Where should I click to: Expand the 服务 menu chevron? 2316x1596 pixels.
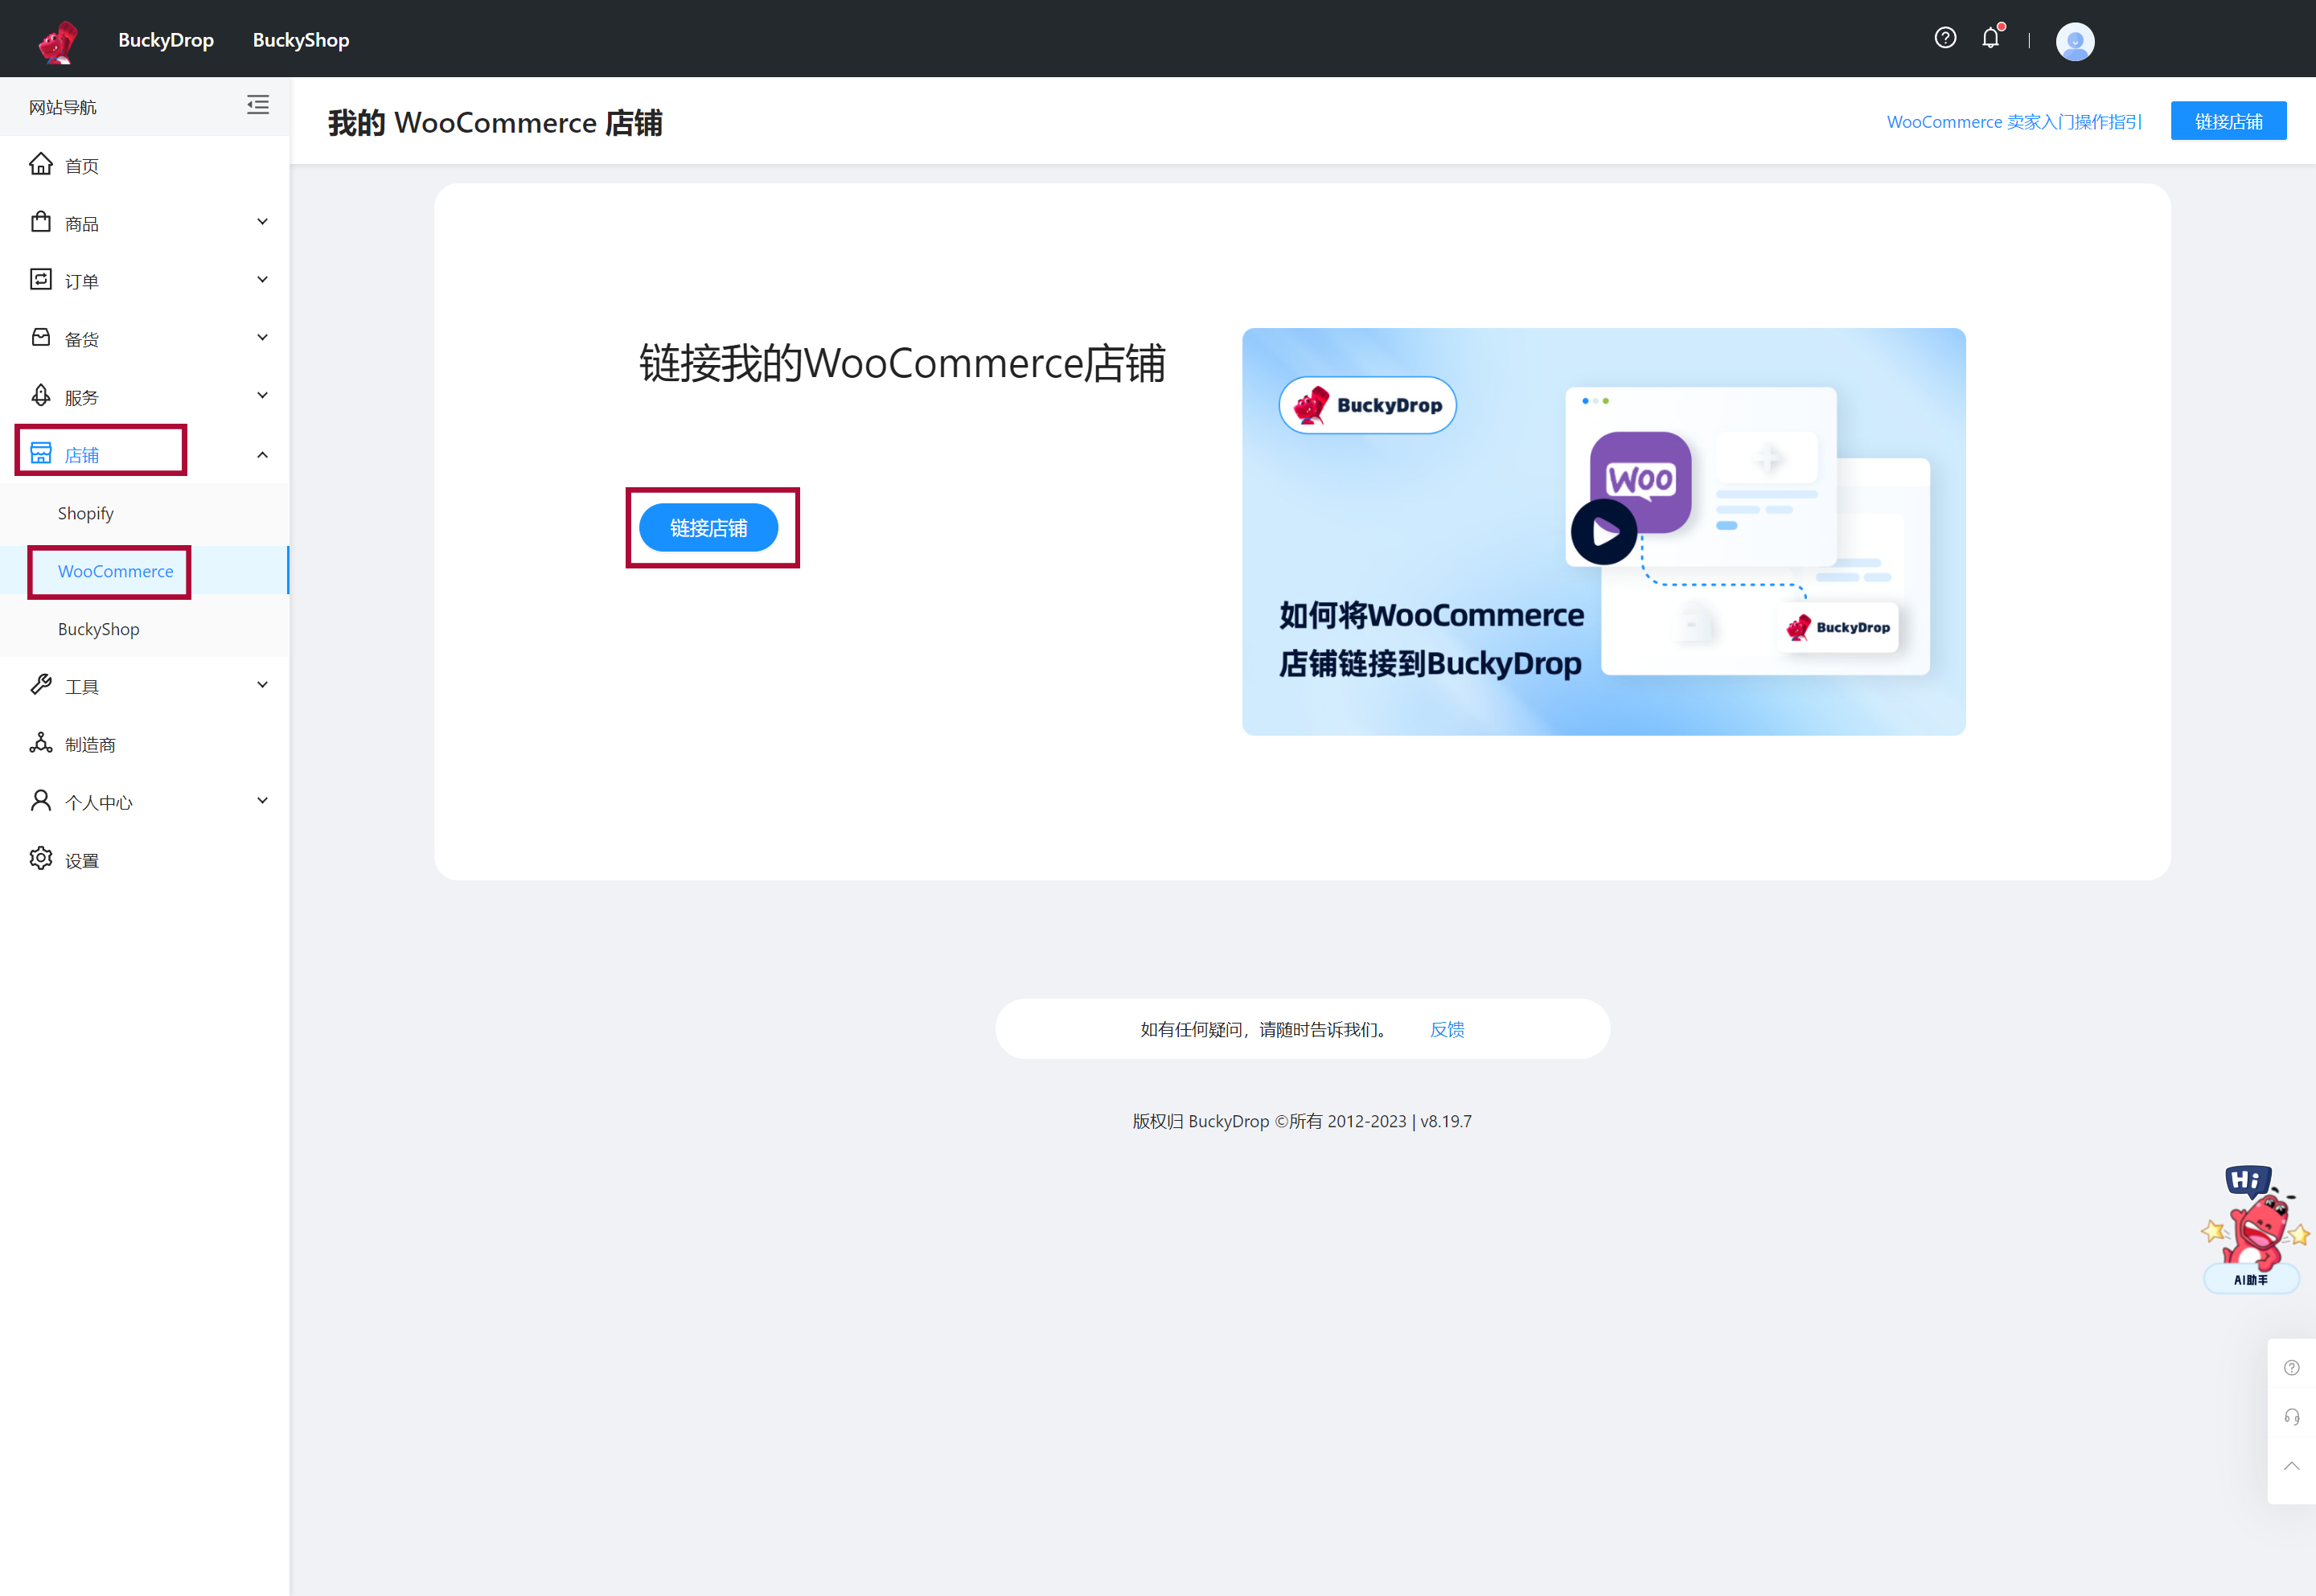click(x=262, y=396)
